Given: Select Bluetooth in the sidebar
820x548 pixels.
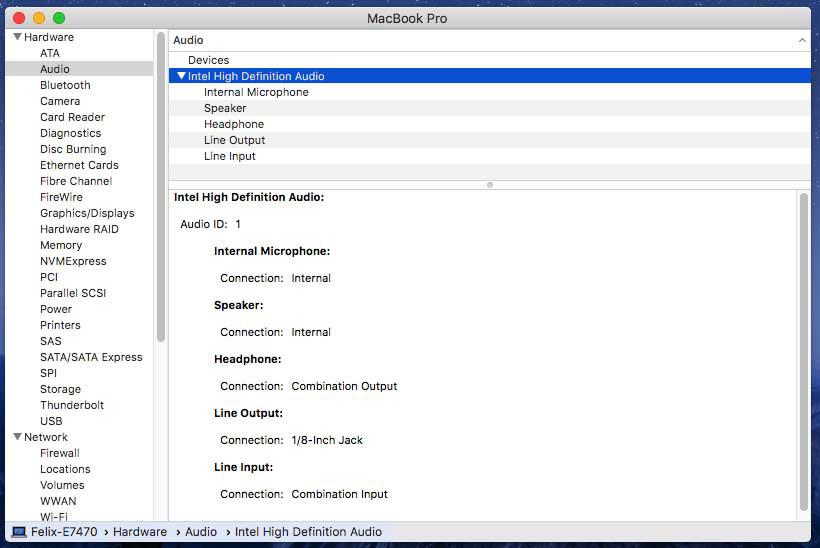Looking at the screenshot, I should point(65,85).
